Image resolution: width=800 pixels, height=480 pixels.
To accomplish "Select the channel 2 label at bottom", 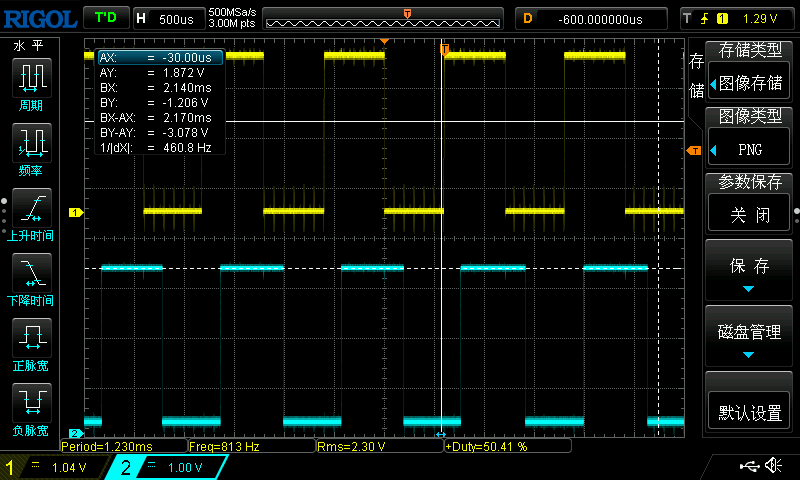I will click(126, 467).
